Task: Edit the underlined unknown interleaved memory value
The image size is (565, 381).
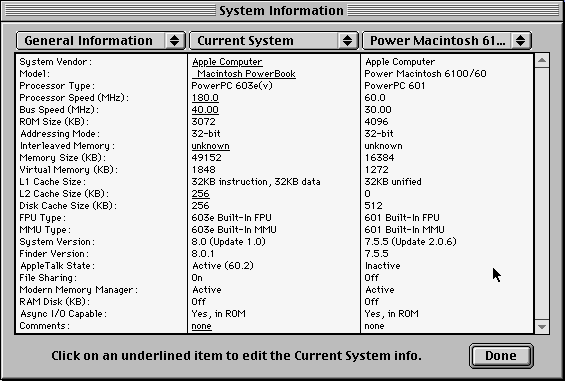Action: point(210,146)
